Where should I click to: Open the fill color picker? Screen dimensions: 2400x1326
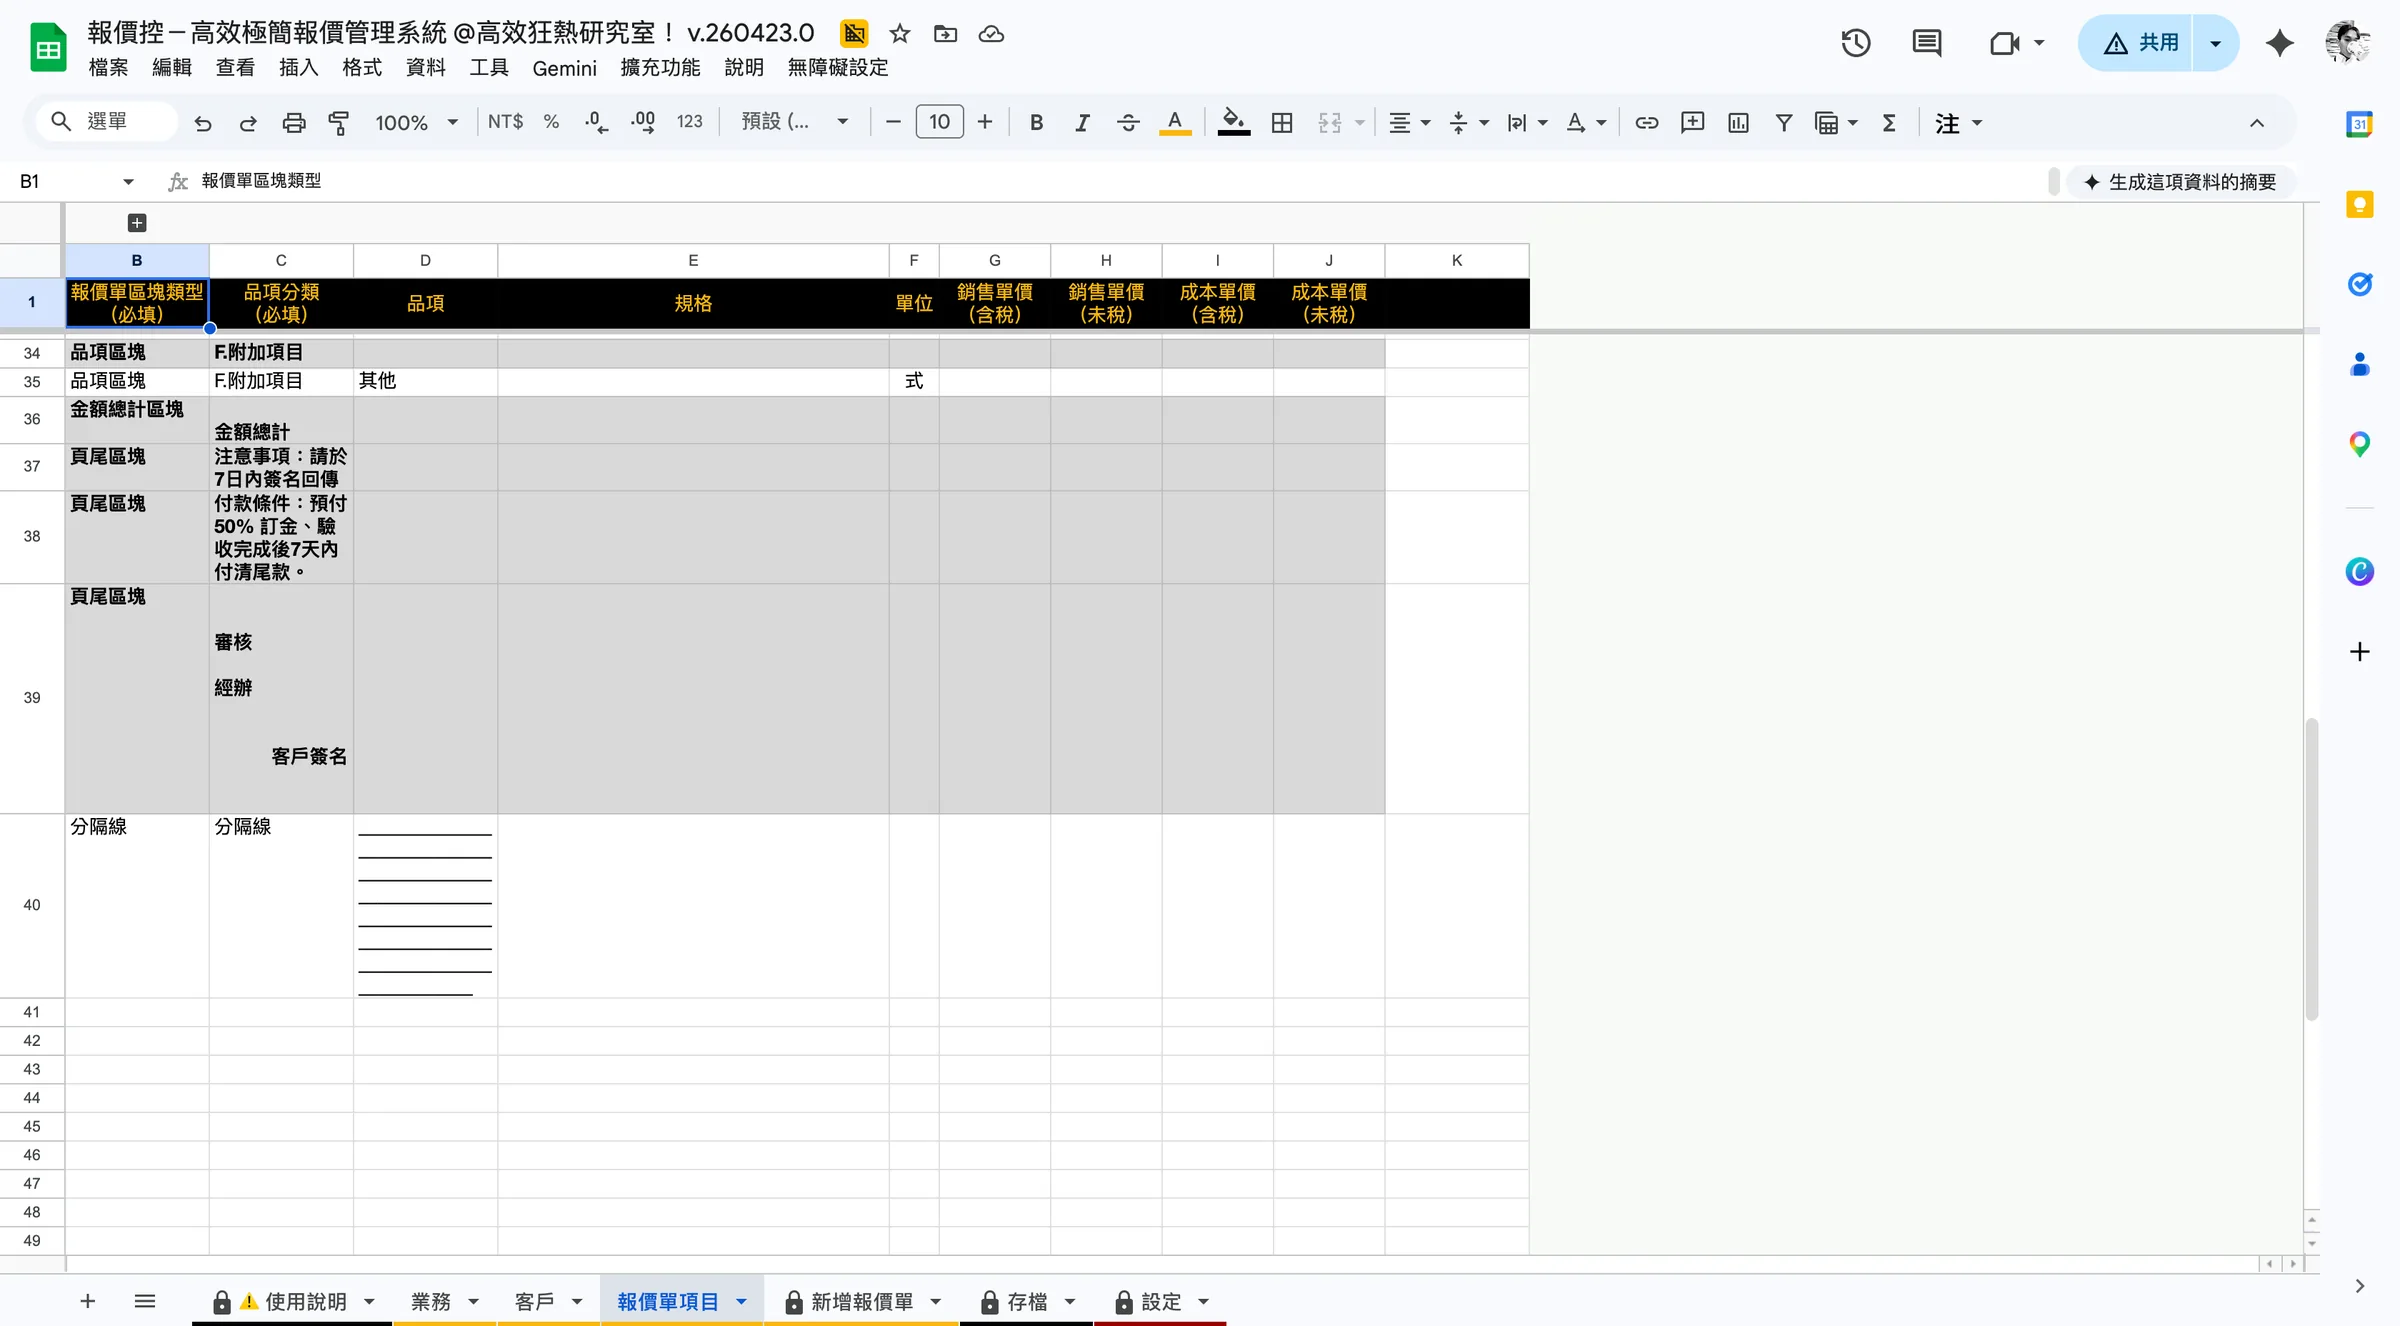pos(1233,123)
